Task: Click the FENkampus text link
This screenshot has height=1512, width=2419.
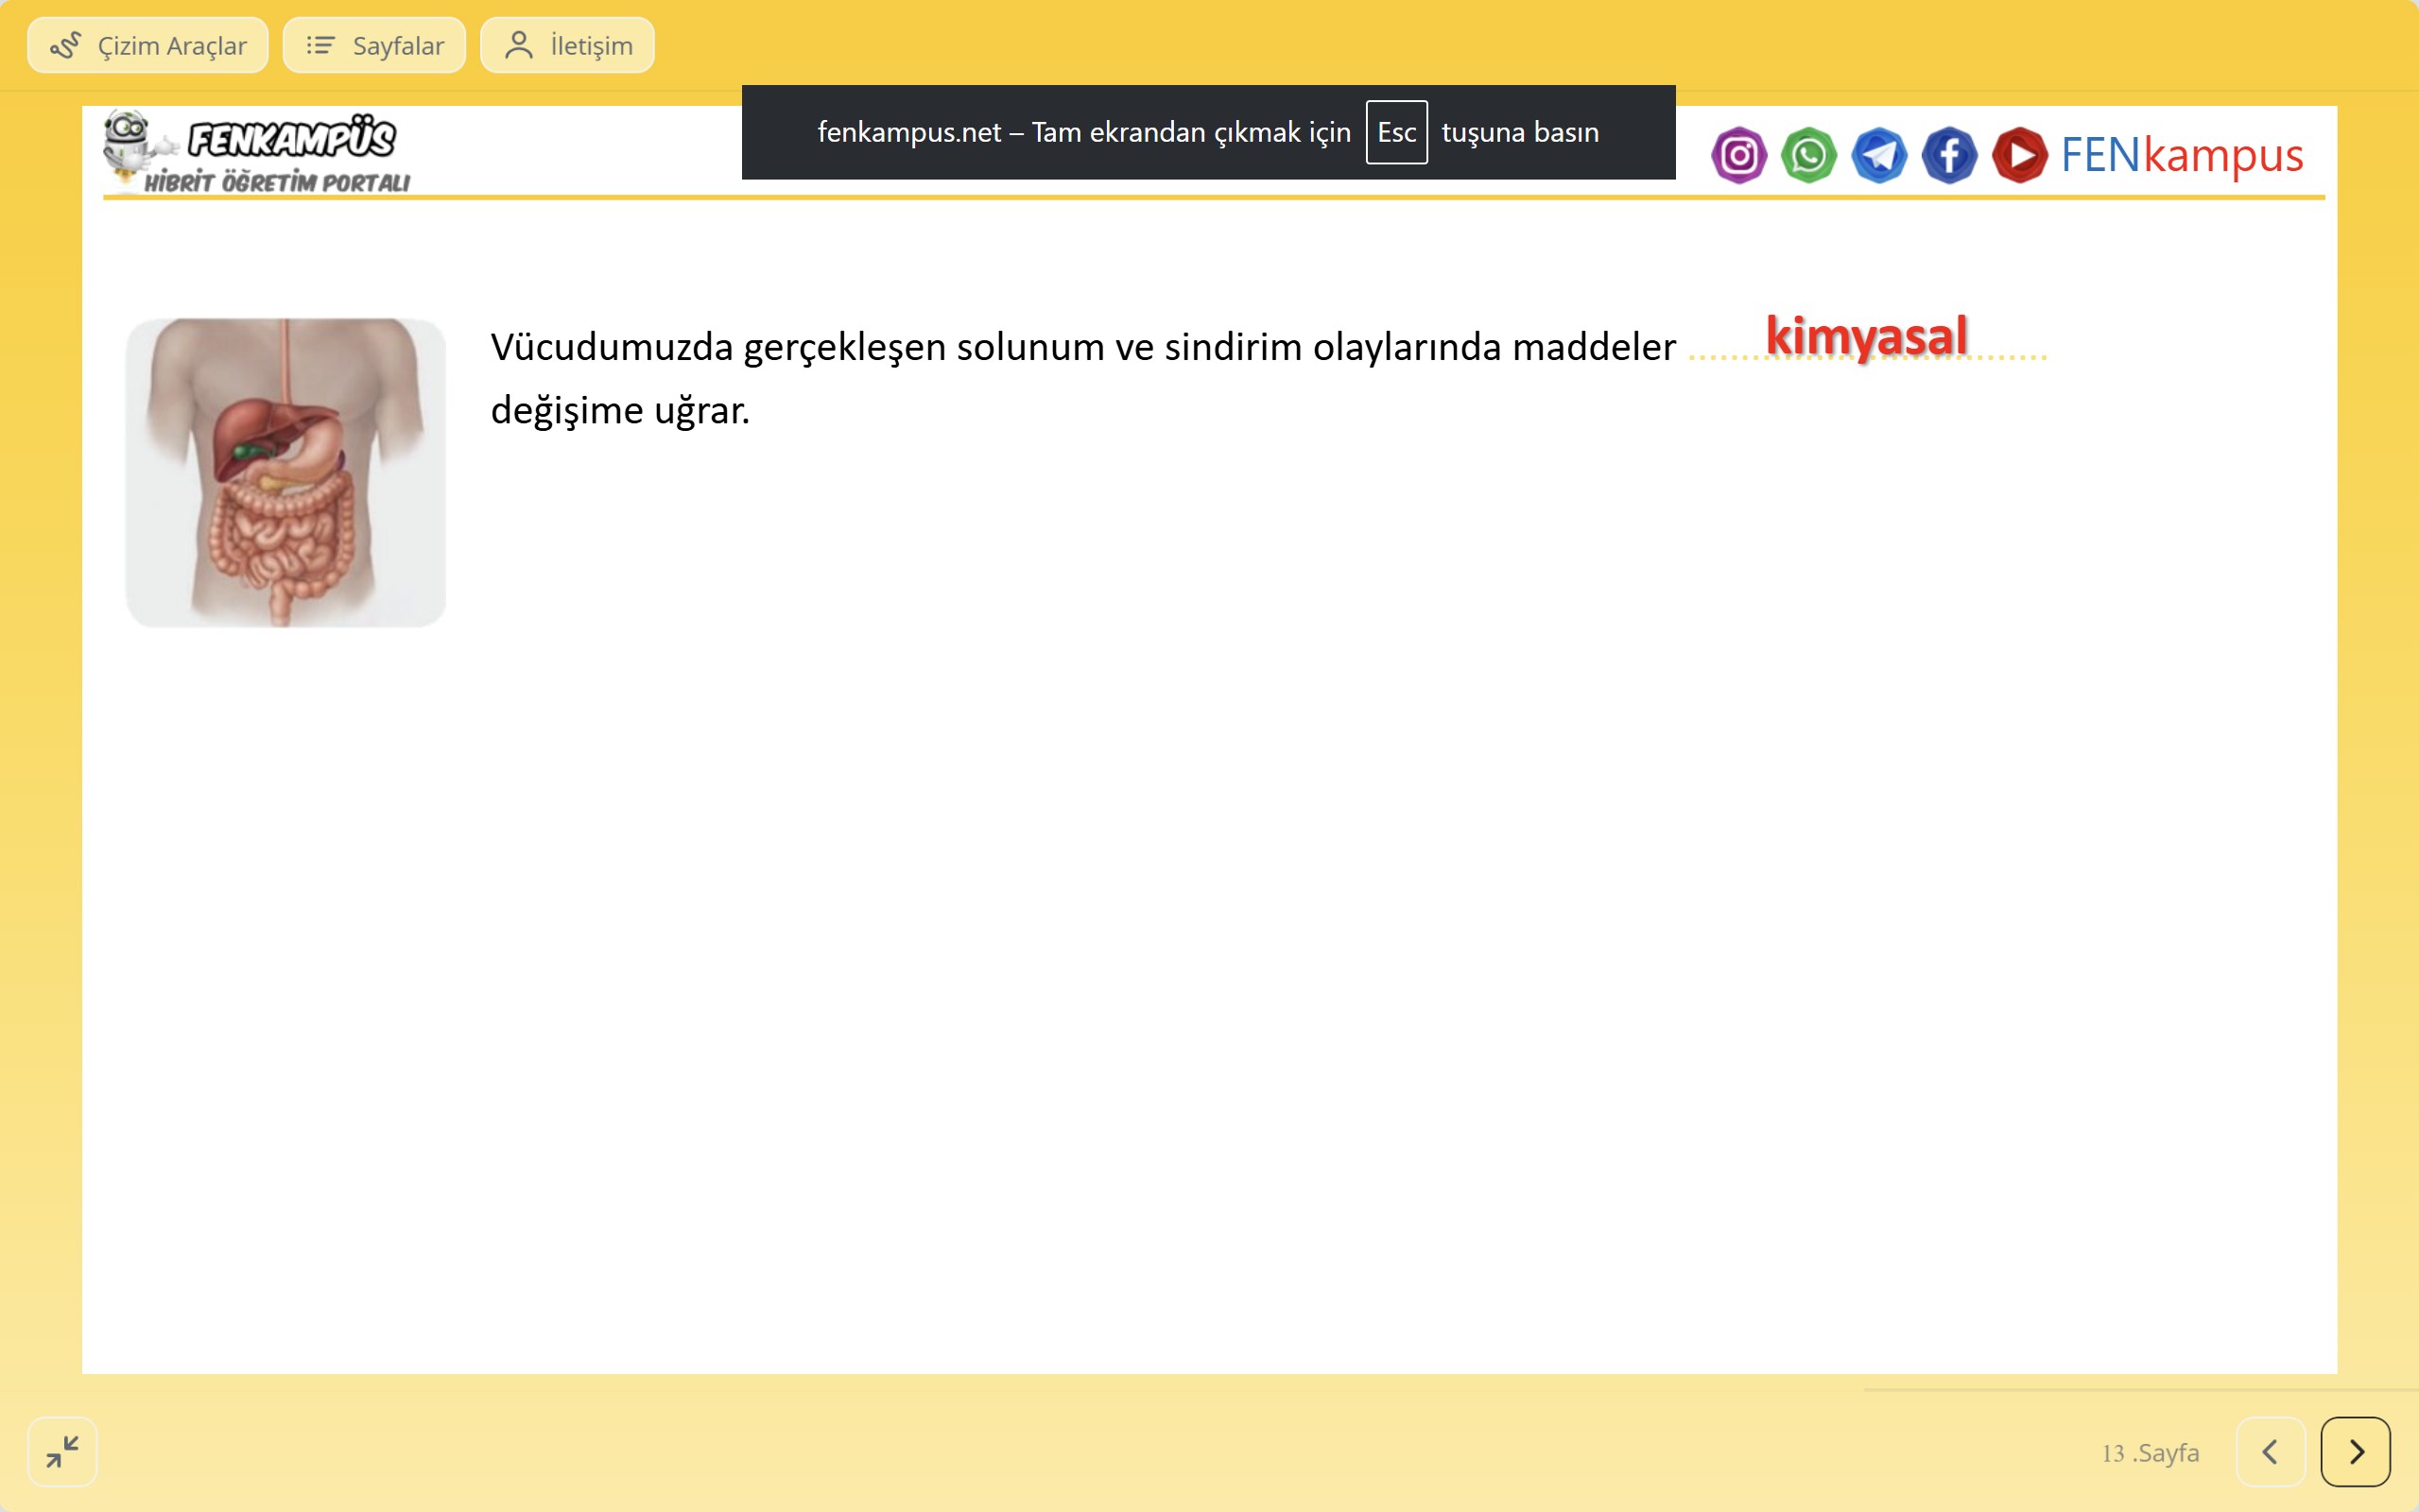Action: (x=2181, y=156)
